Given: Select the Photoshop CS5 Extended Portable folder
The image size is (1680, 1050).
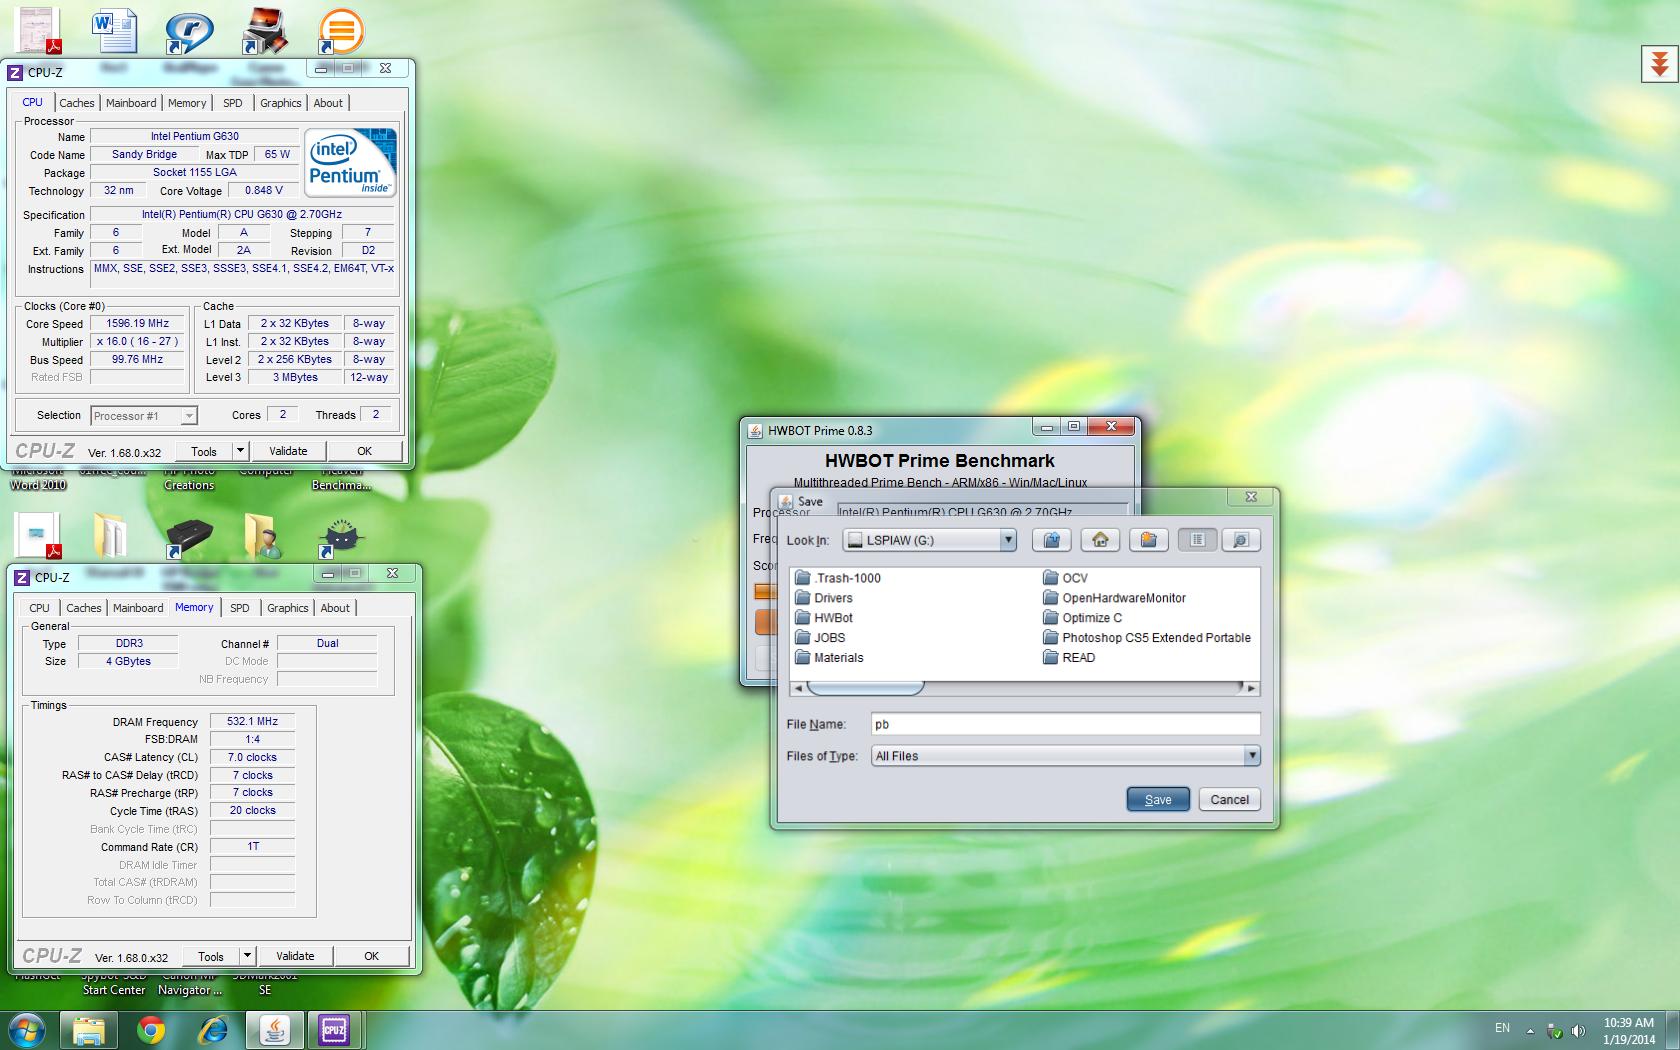Looking at the screenshot, I should coord(1147,638).
